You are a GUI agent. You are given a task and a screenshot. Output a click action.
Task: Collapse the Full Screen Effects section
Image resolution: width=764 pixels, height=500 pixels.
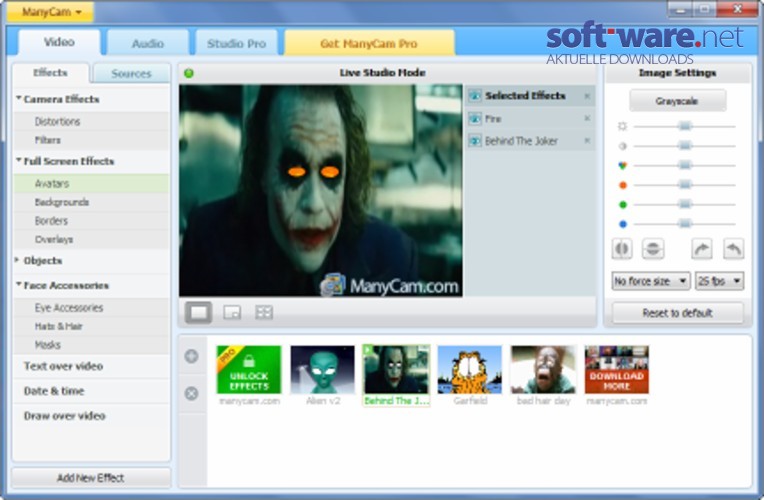coord(19,160)
